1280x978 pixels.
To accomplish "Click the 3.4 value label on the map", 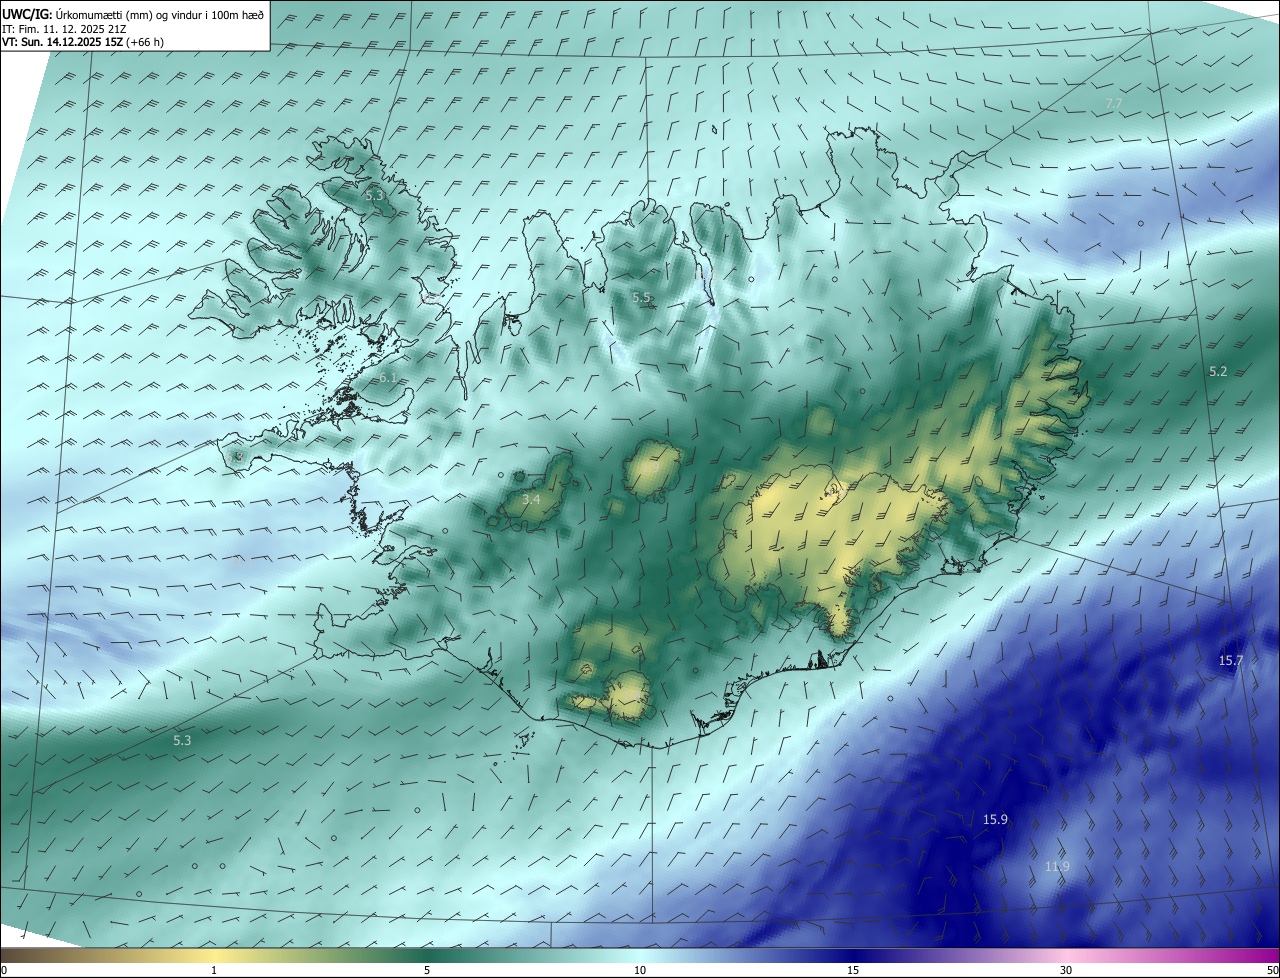I will (x=531, y=499).
